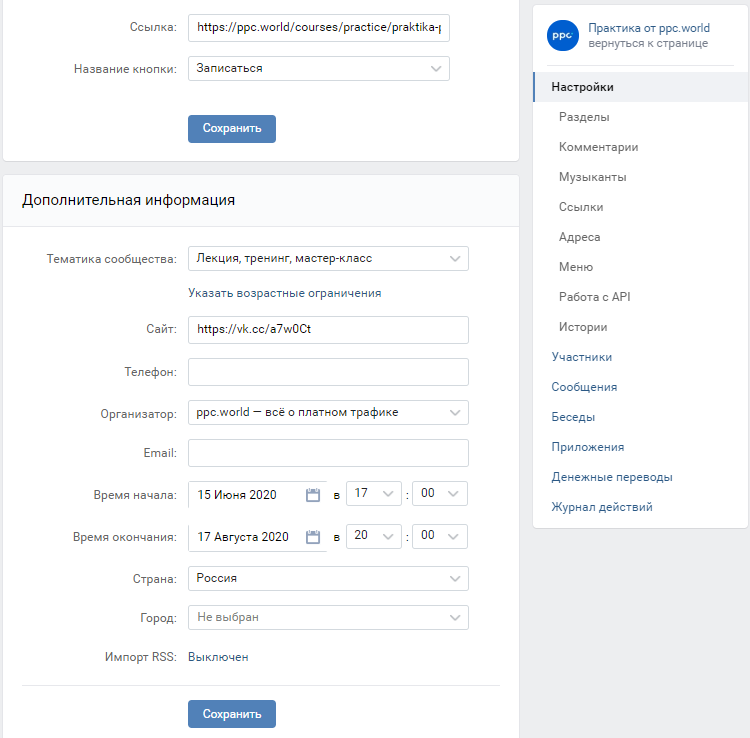Open the community topic dropdown
This screenshot has width=750, height=738.
(x=328, y=258)
